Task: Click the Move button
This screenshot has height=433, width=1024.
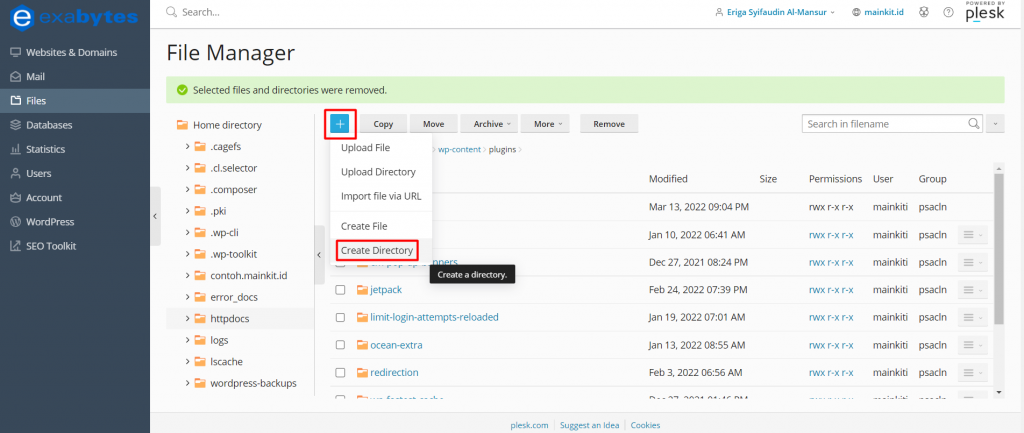Action: tap(434, 124)
